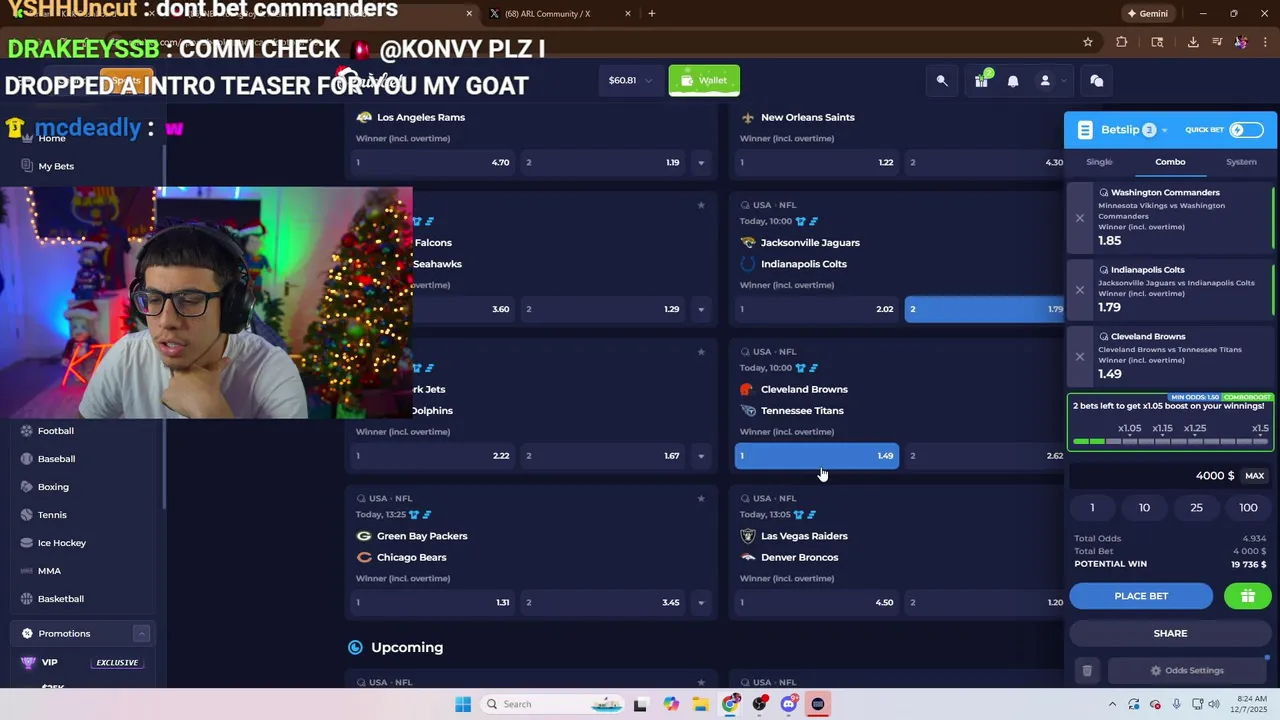Image resolution: width=1280 pixels, height=720 pixels.
Task: Click the Windows Start button
Action: [463, 704]
